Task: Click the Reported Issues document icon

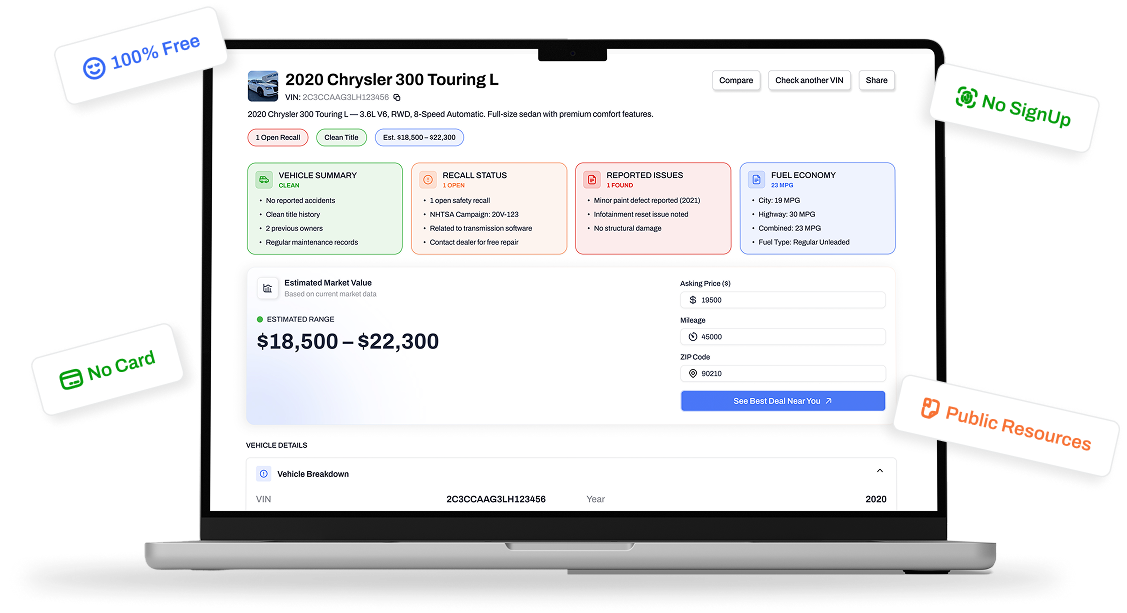Action: point(592,180)
